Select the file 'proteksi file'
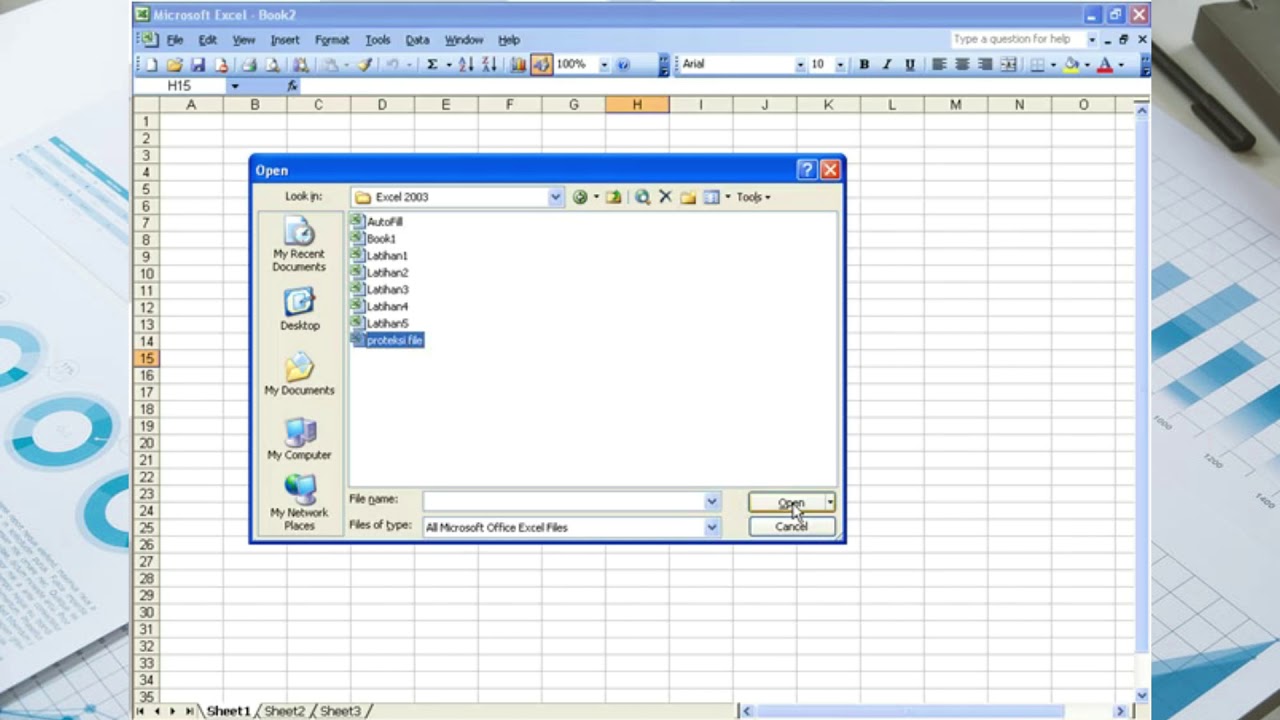The height and width of the screenshot is (720, 1280). pyautogui.click(x=387, y=340)
